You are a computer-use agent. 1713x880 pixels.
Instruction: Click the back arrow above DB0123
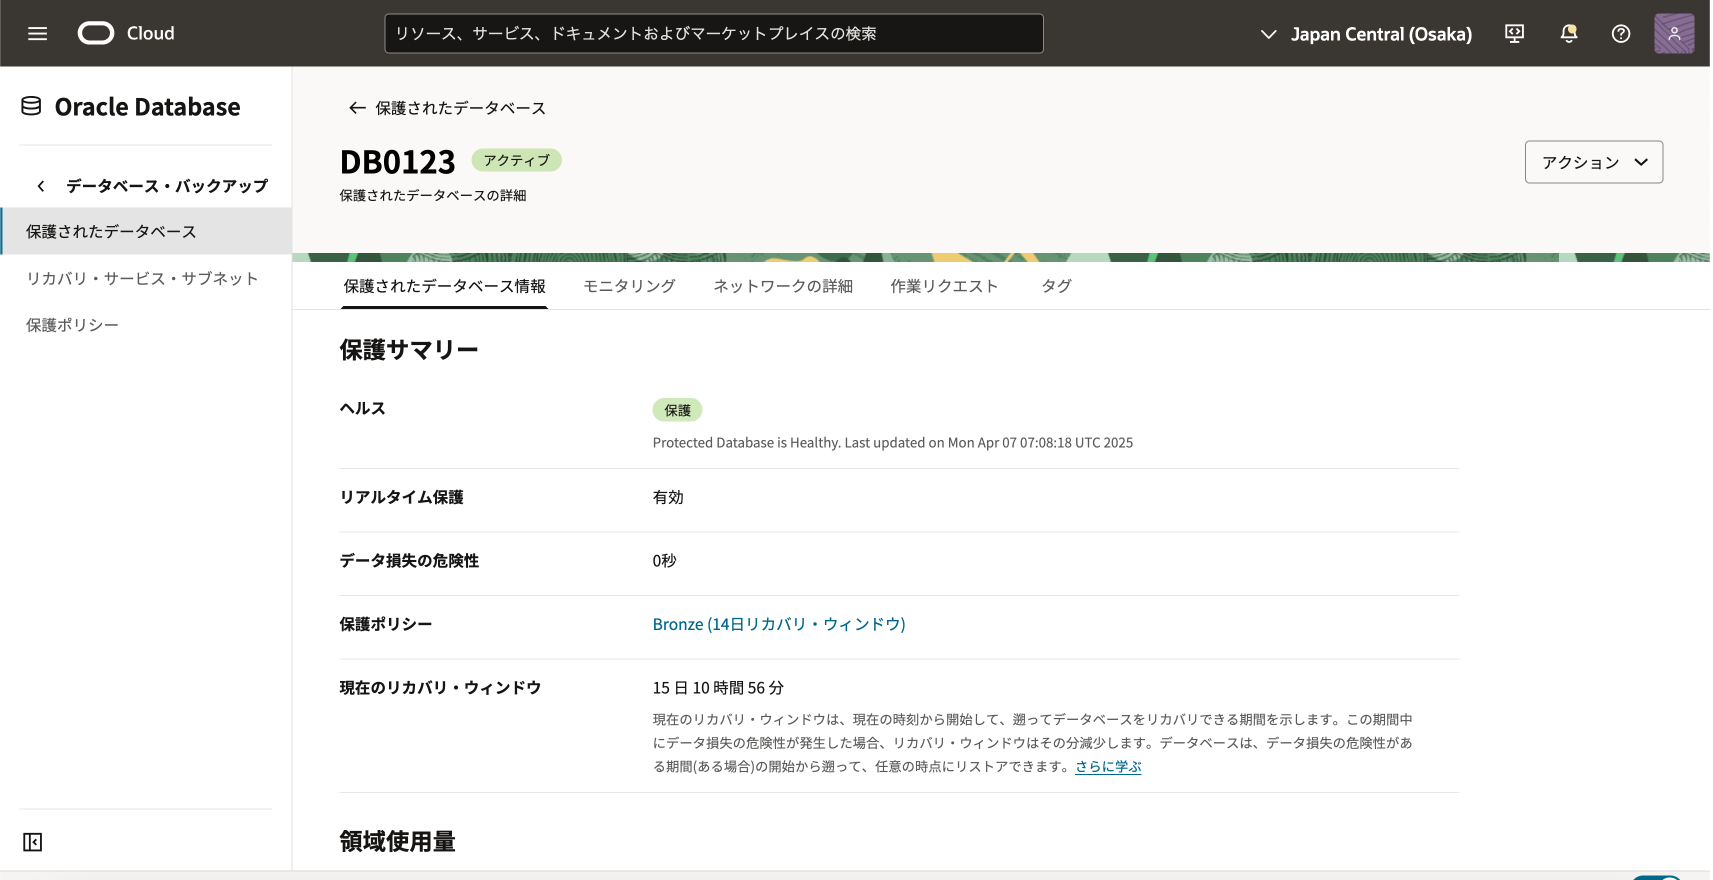tap(357, 108)
